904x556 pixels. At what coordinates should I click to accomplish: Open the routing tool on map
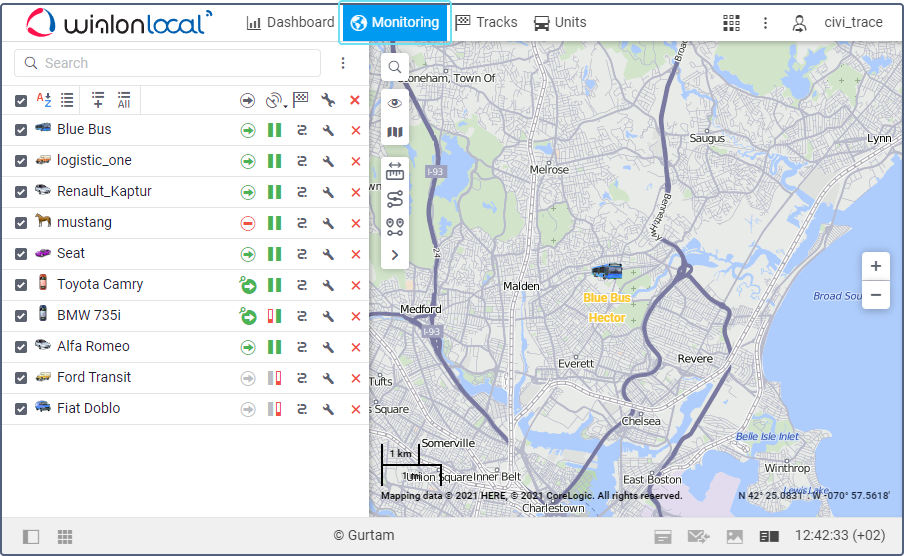pos(395,199)
